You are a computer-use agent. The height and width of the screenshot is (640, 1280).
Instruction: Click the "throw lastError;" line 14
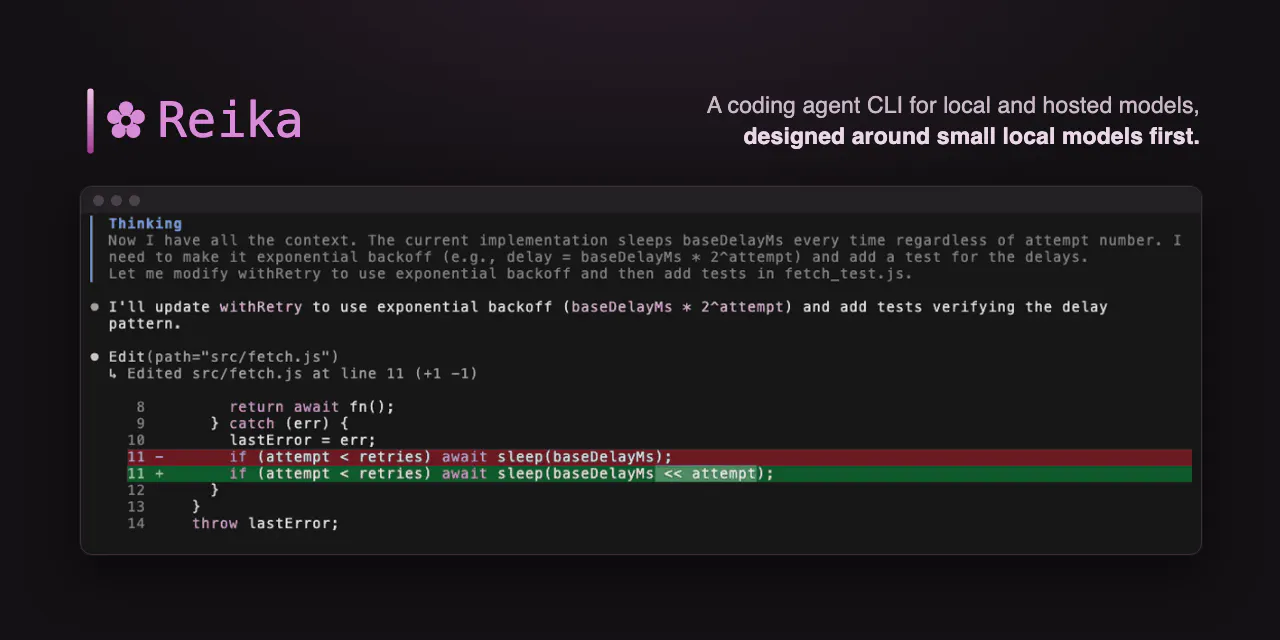(x=265, y=523)
